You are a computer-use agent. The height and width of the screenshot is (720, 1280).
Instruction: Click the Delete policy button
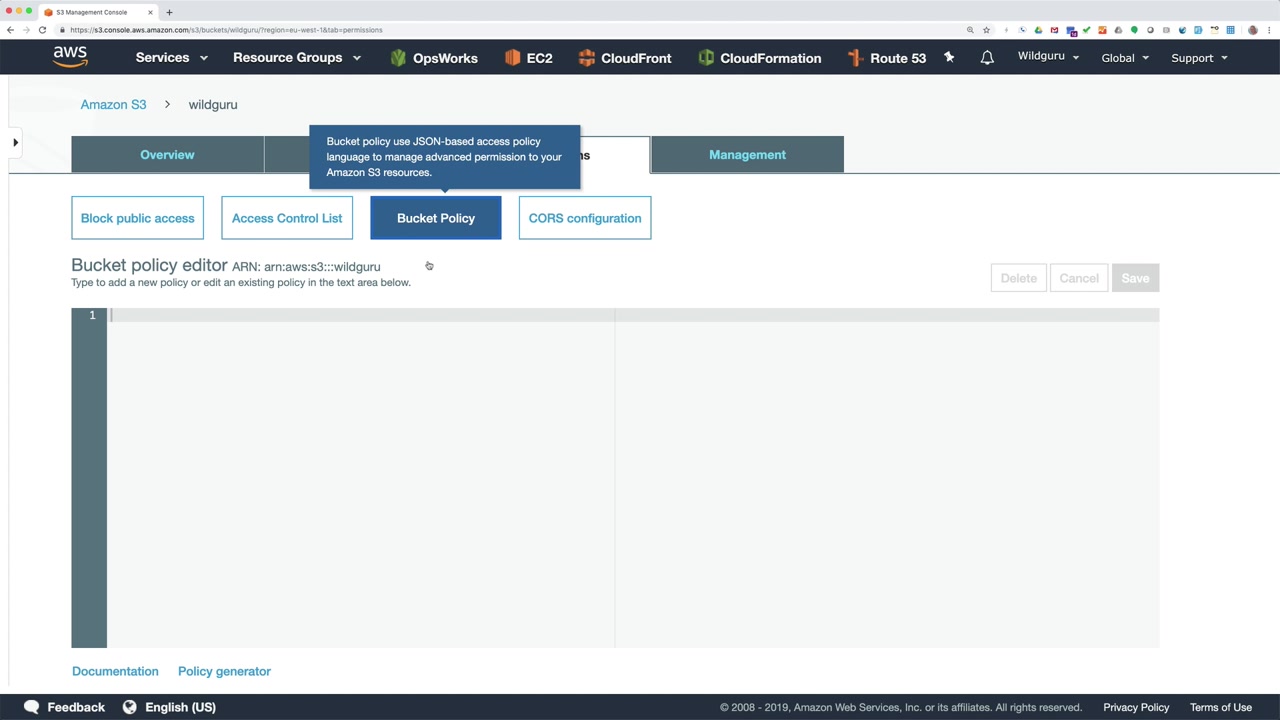(x=1019, y=278)
